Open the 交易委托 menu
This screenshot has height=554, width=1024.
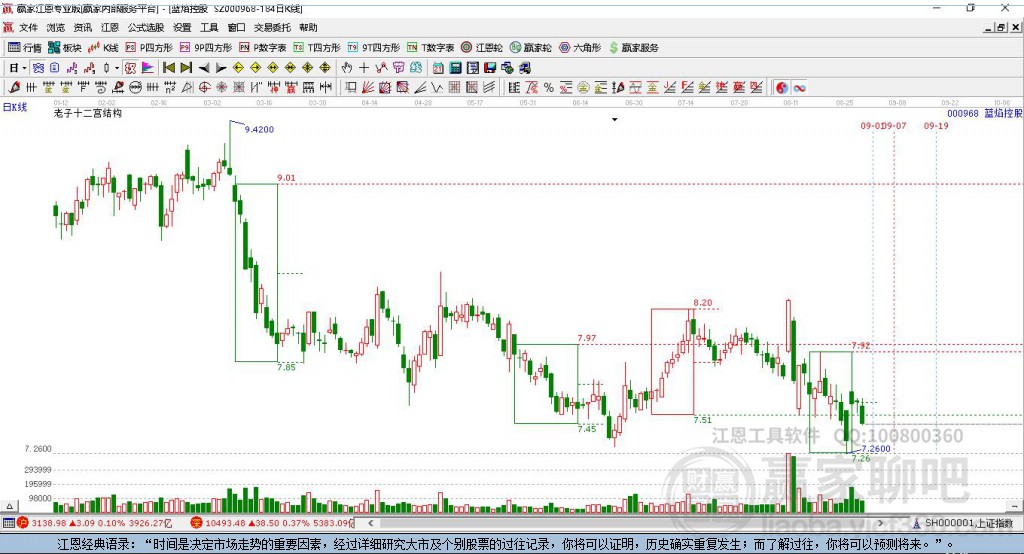tap(272, 27)
